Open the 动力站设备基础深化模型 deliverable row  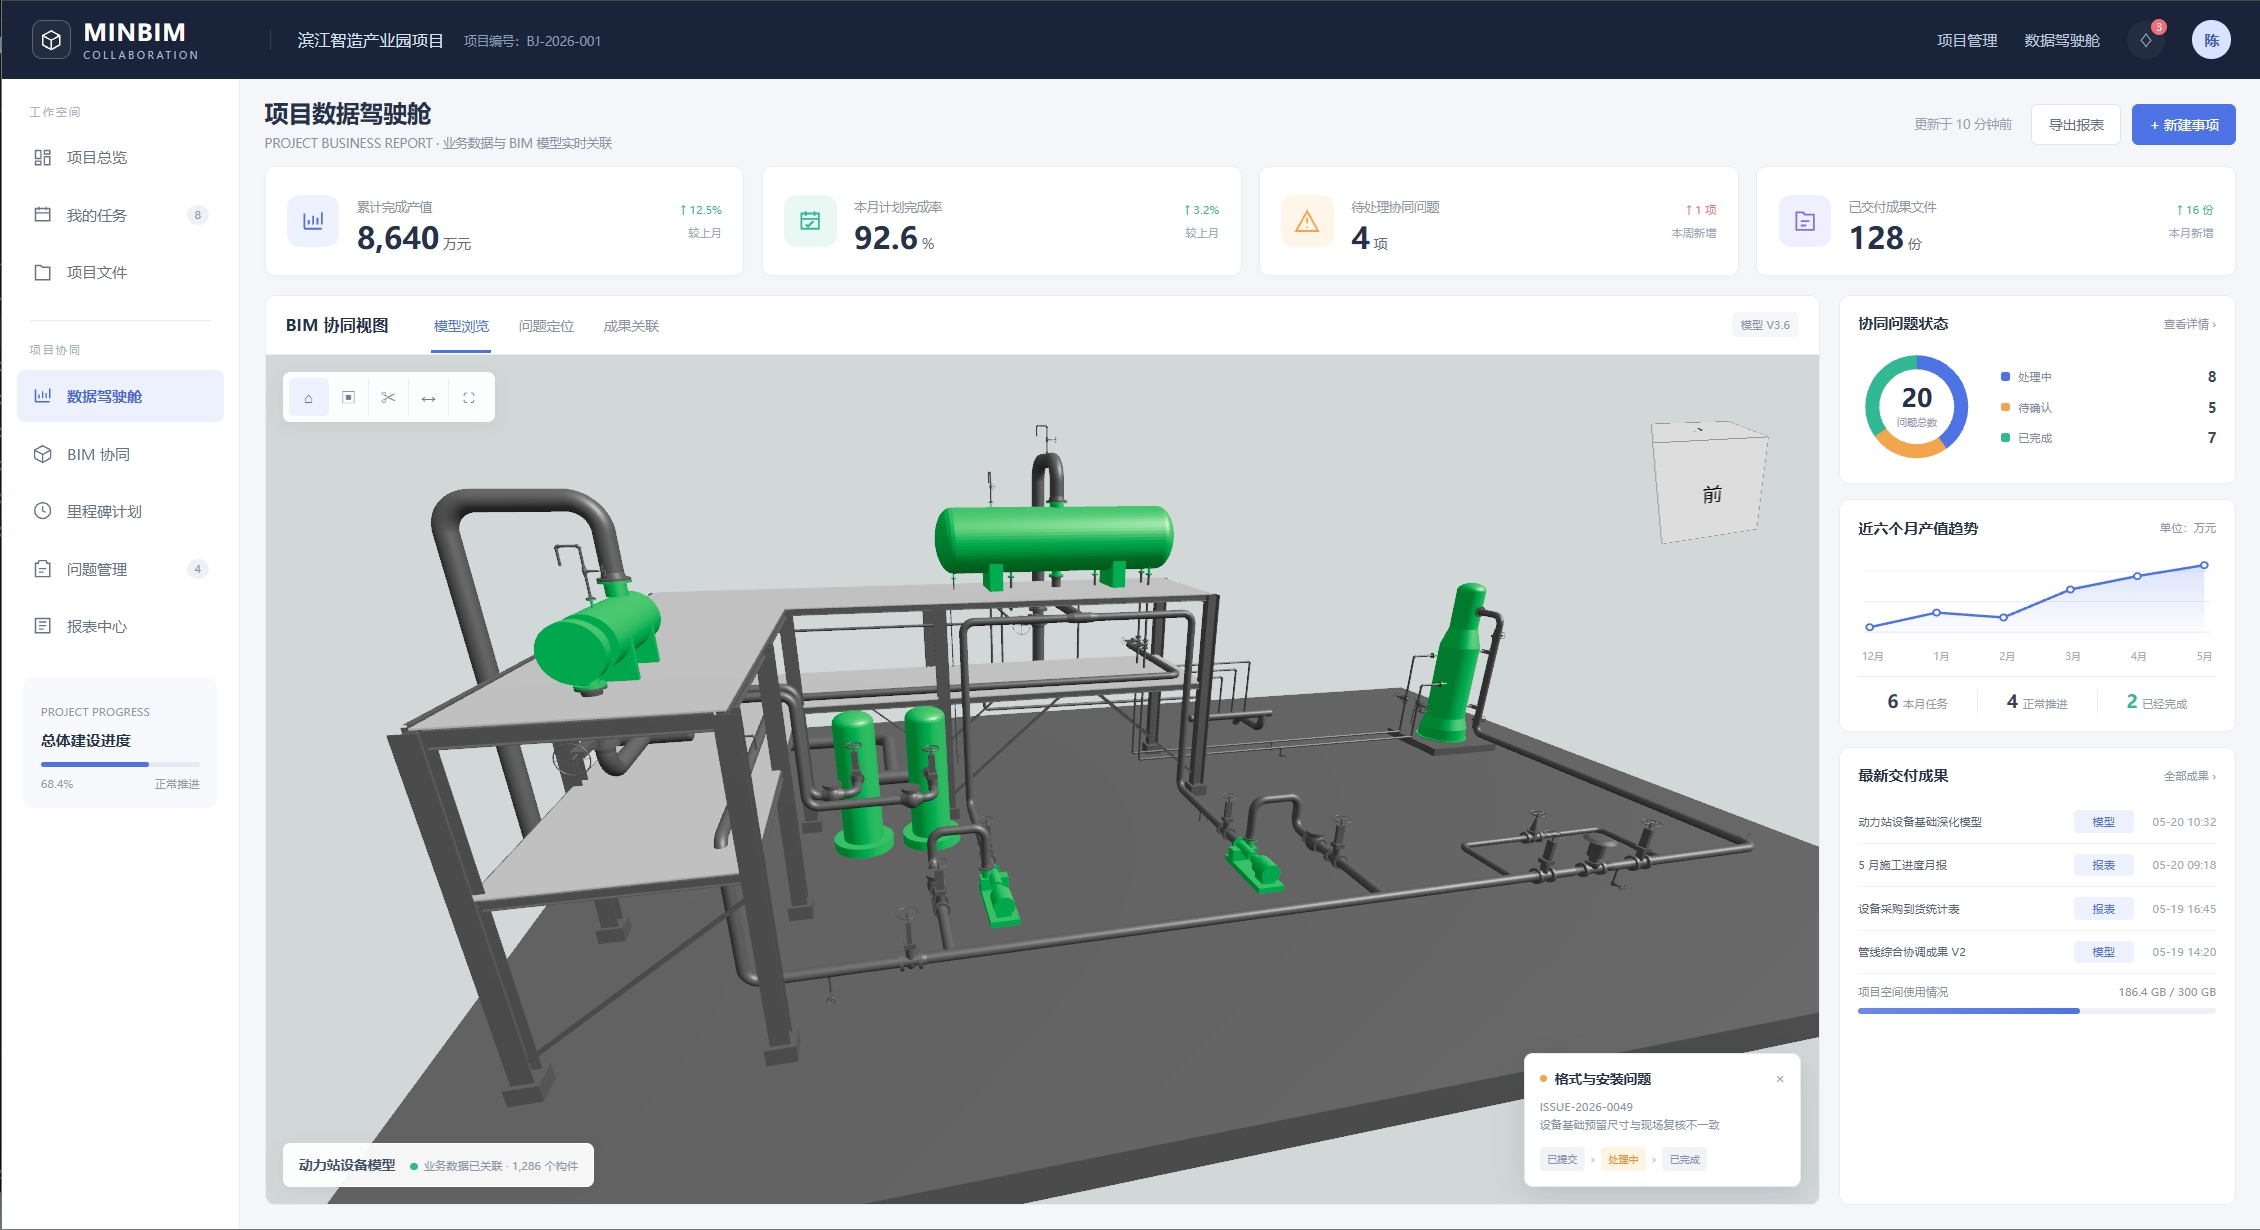coord(2036,822)
